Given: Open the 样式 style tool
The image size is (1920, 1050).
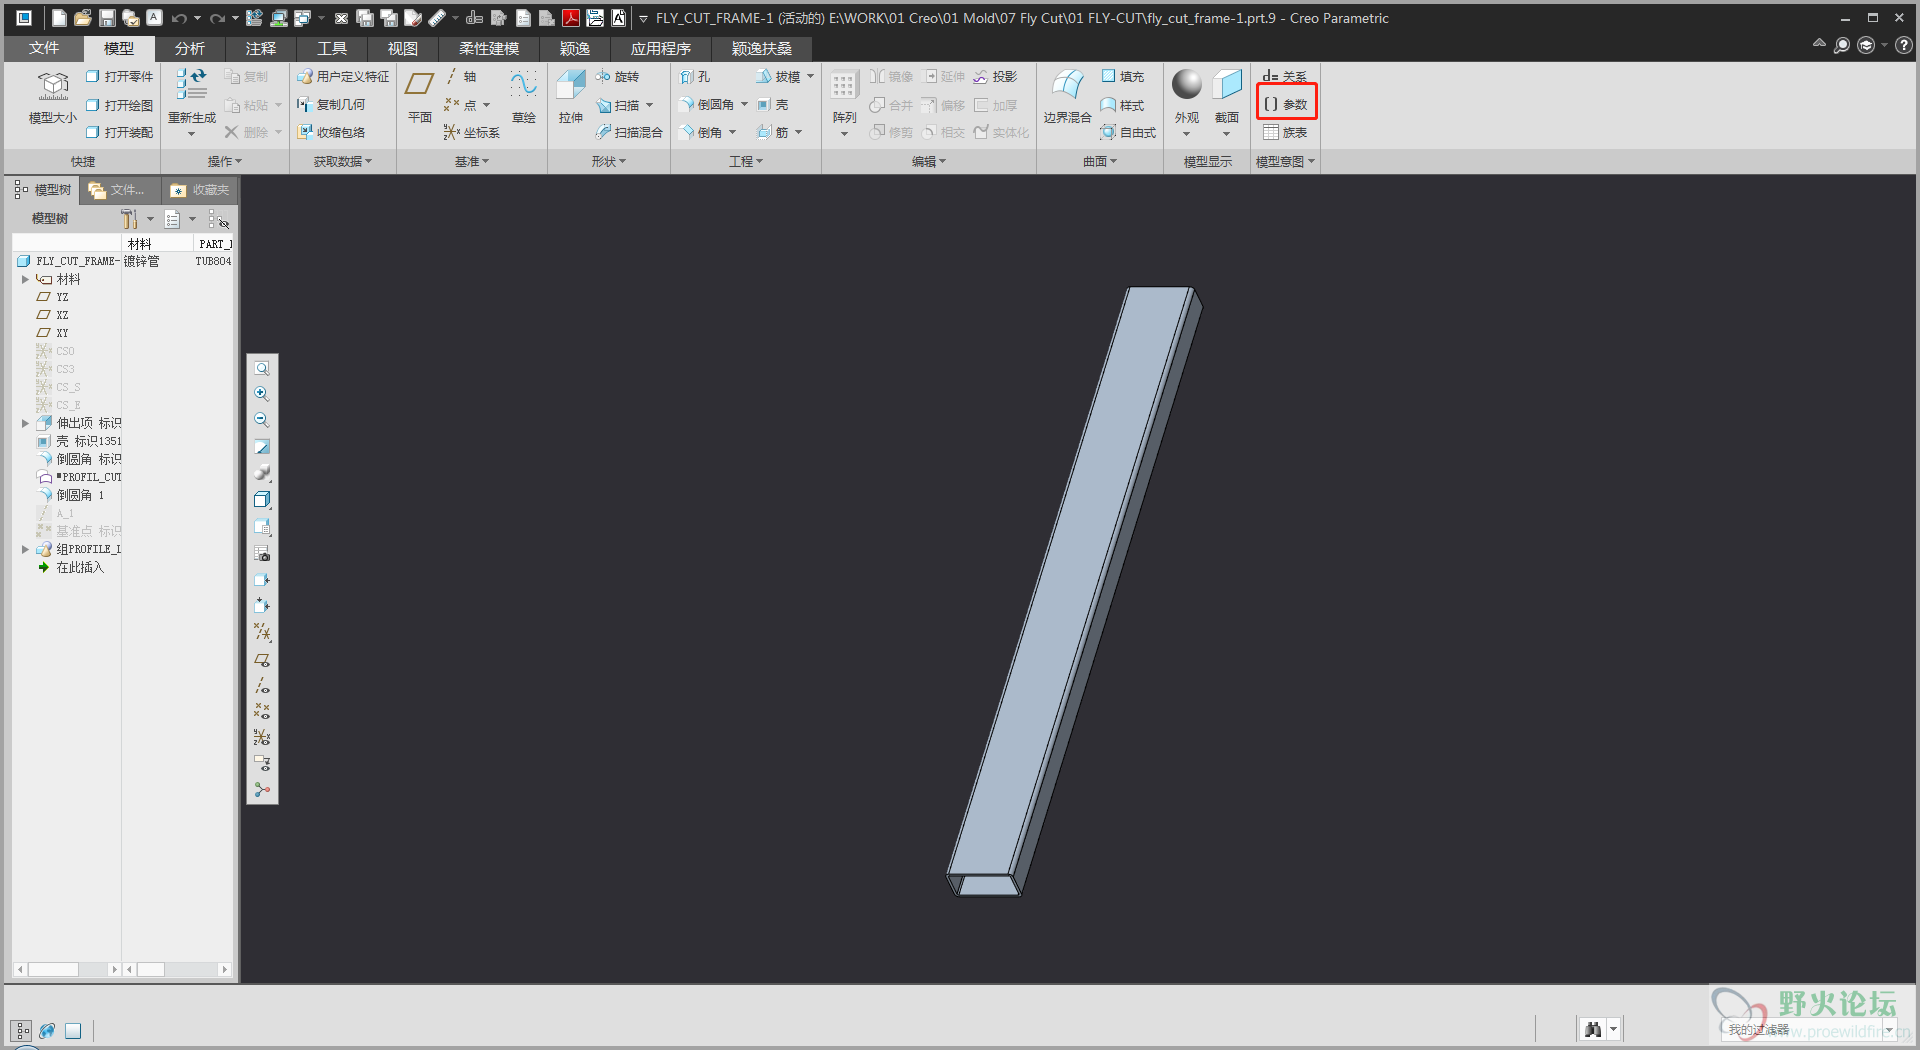Looking at the screenshot, I should [x=1122, y=105].
